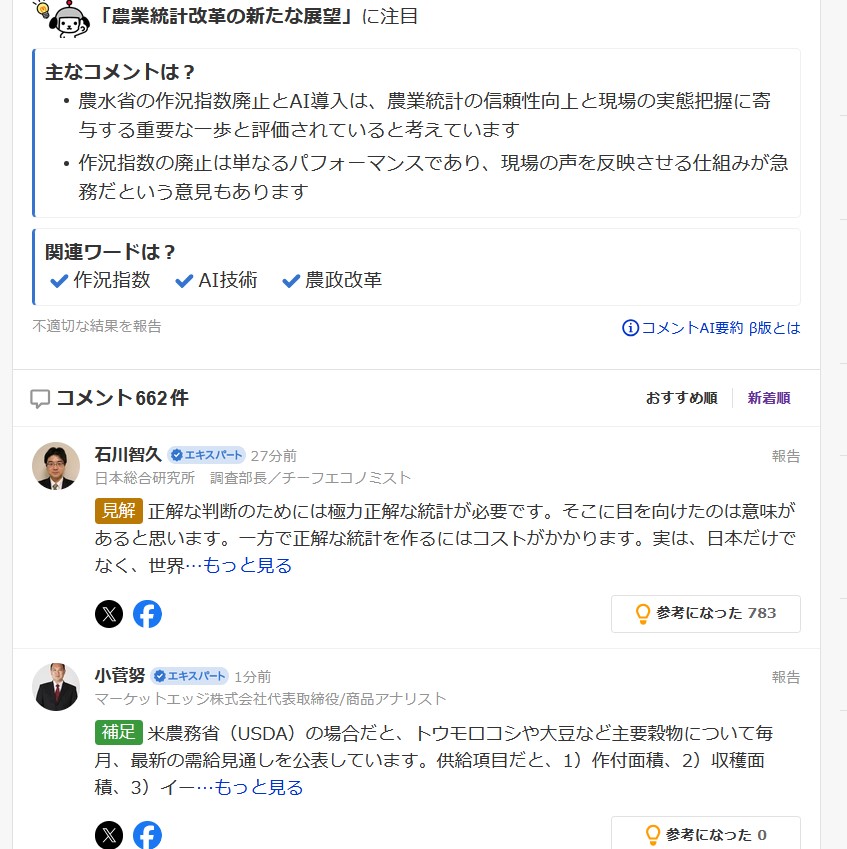The height and width of the screenshot is (849, 847).
Task: Sort comments by 新着順
Action: (x=769, y=398)
